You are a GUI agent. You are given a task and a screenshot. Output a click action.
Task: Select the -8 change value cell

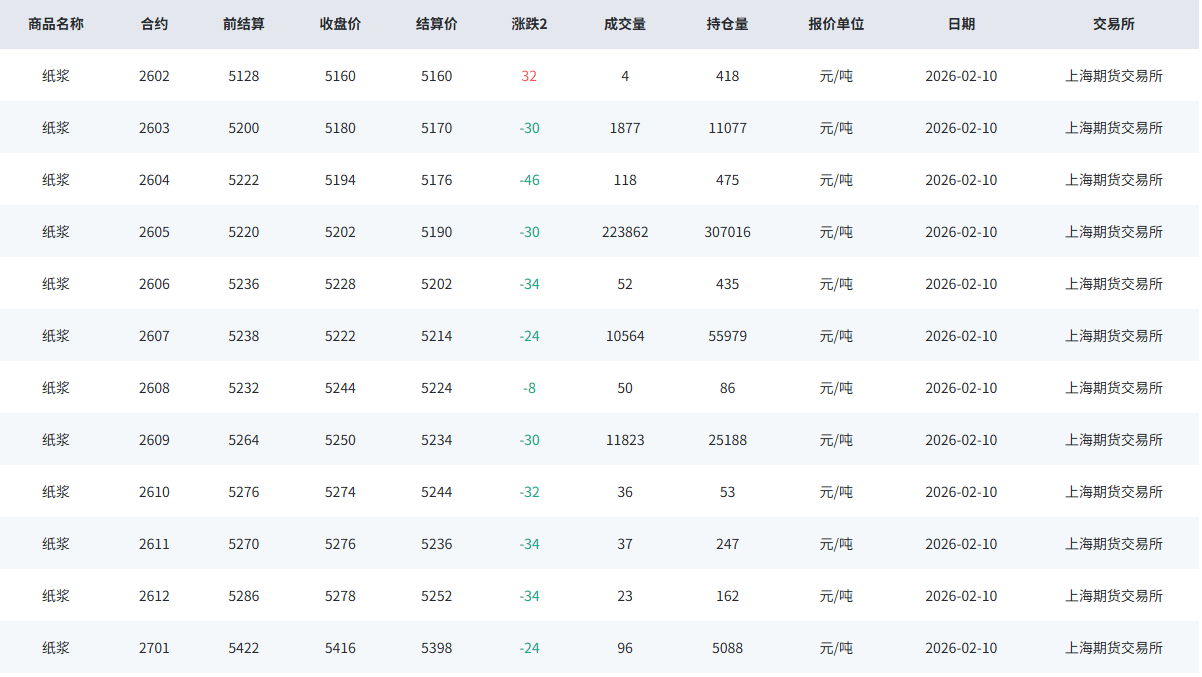tap(529, 388)
